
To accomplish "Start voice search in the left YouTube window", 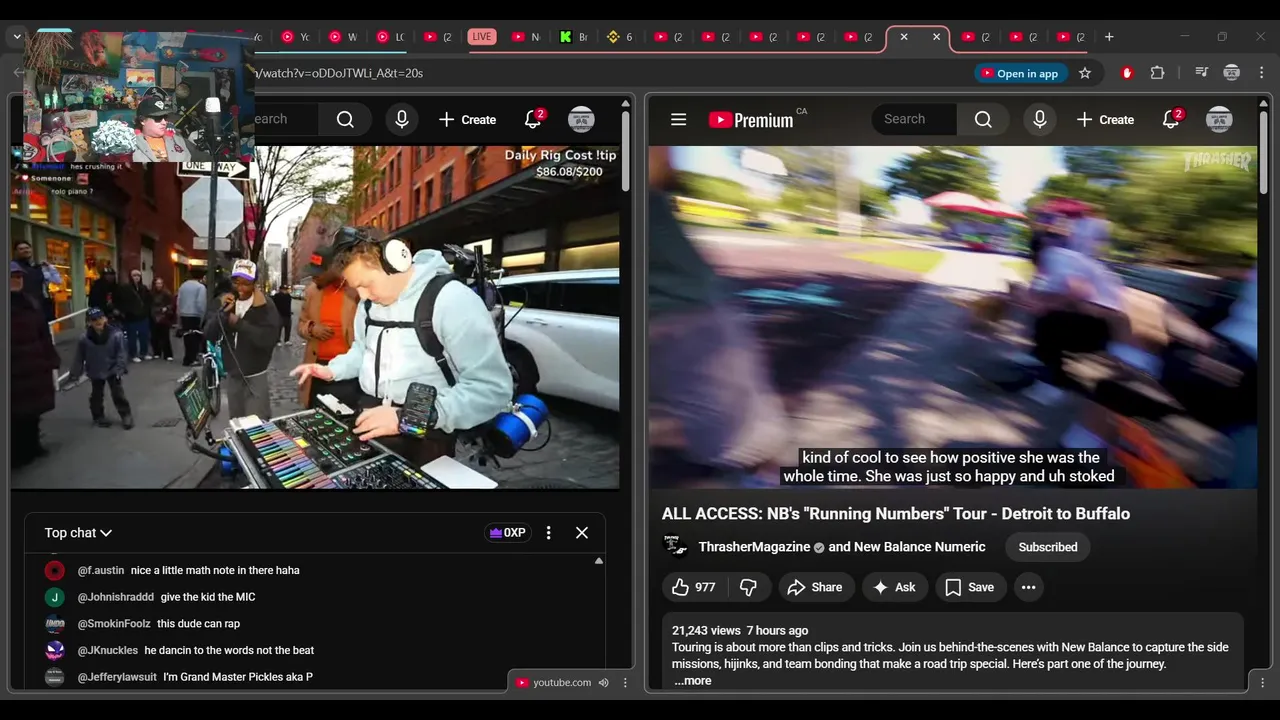I will (402, 120).
